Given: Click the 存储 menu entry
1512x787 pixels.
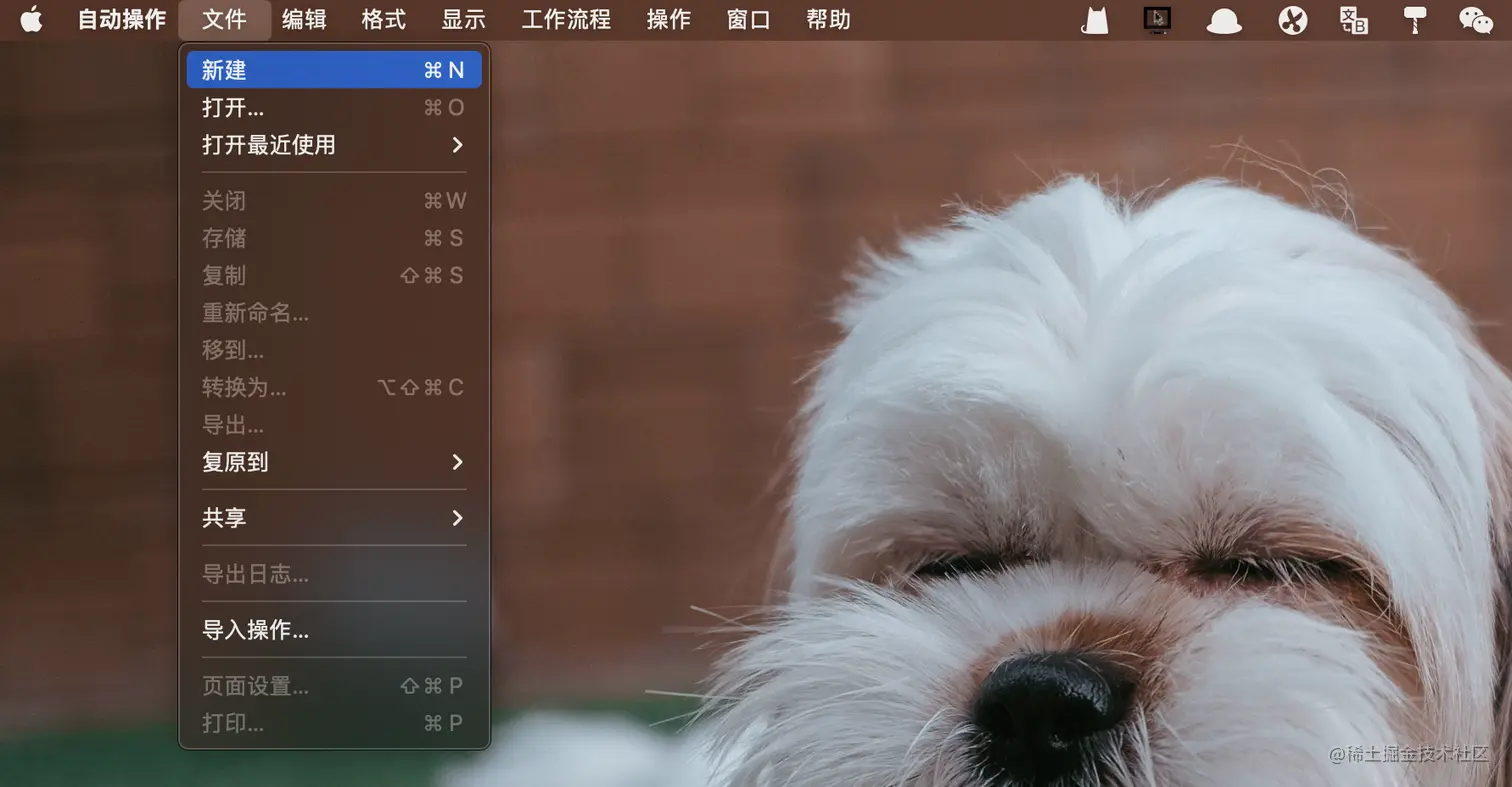Looking at the screenshot, I should (x=334, y=238).
